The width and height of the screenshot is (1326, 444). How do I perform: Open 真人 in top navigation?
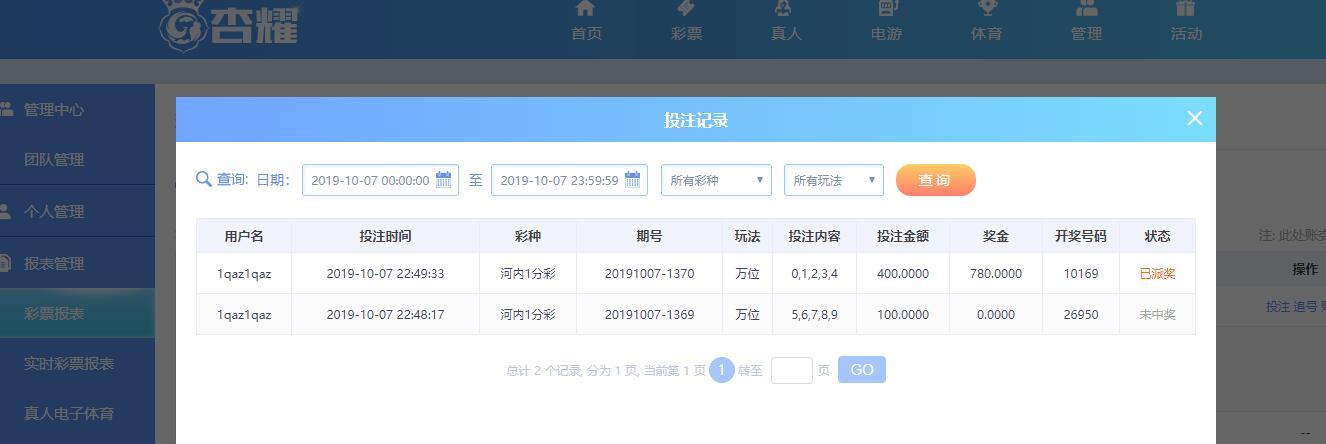tap(786, 33)
